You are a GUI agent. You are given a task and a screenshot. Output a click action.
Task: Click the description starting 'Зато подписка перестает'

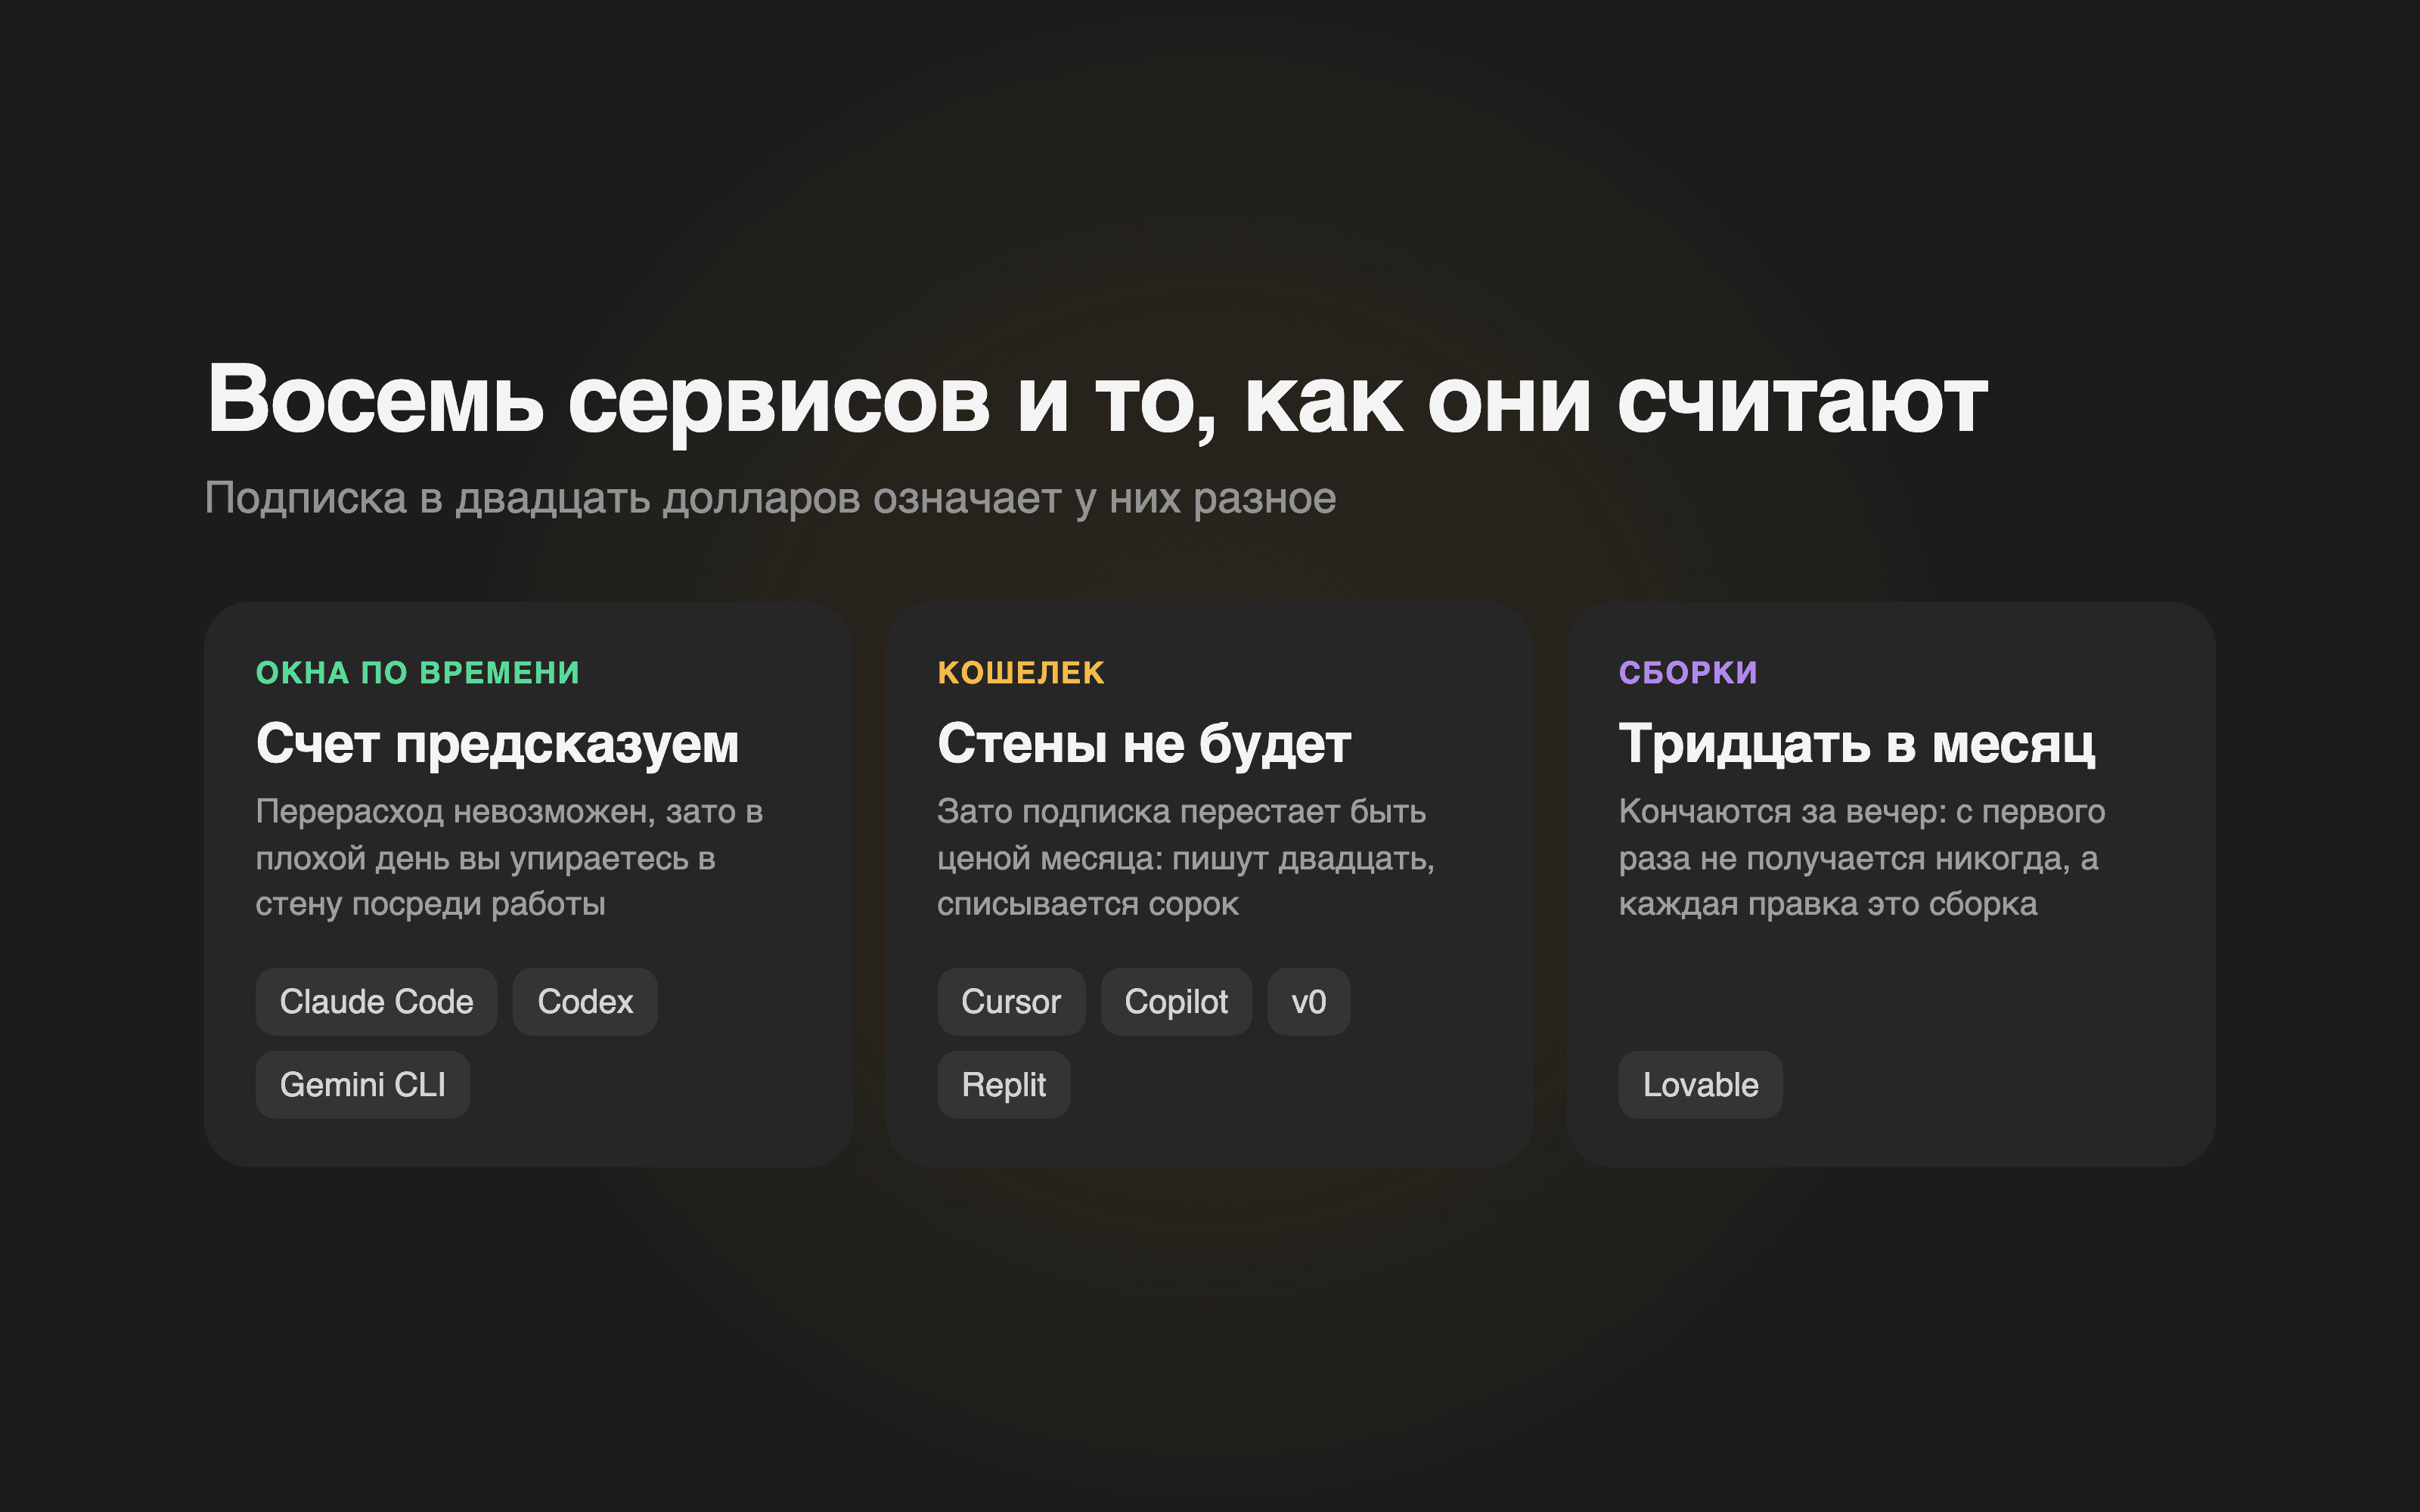coord(1186,858)
